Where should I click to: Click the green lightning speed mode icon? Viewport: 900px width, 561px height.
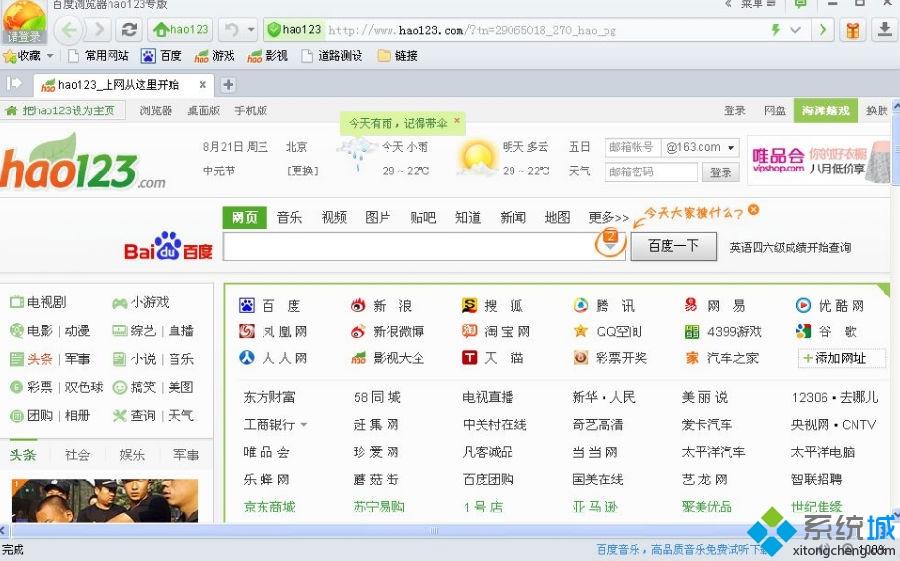[x=775, y=29]
